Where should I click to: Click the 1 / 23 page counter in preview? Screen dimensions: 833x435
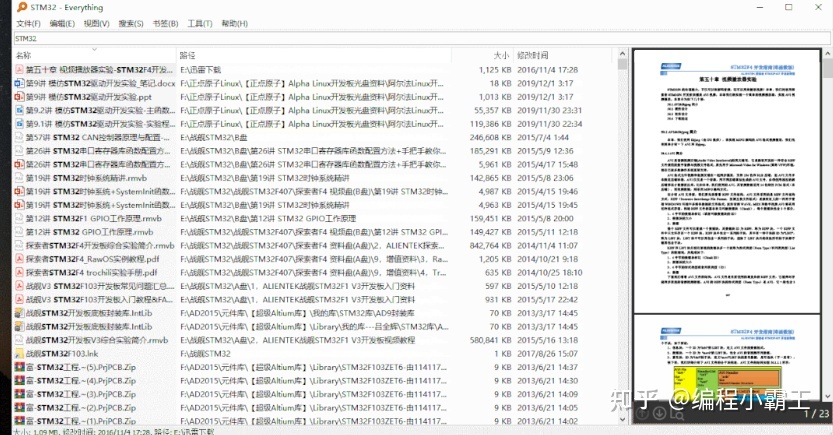(x=815, y=414)
